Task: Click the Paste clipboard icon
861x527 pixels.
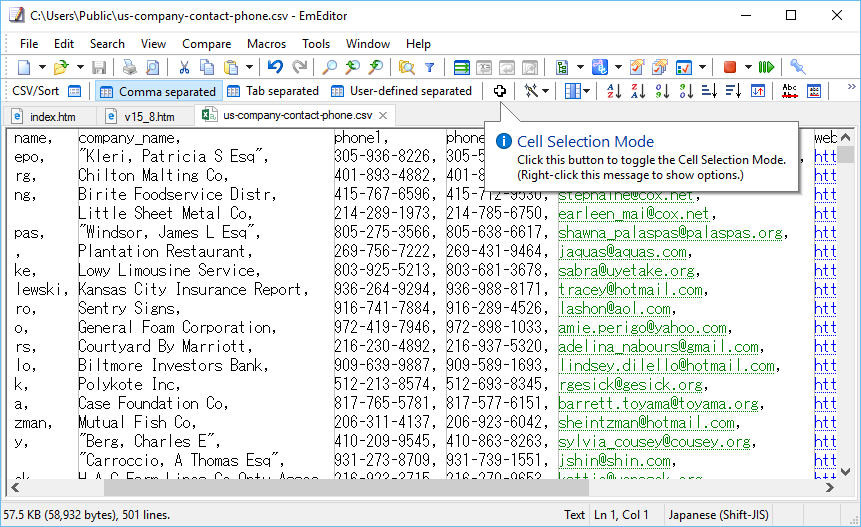Action: 231,68
